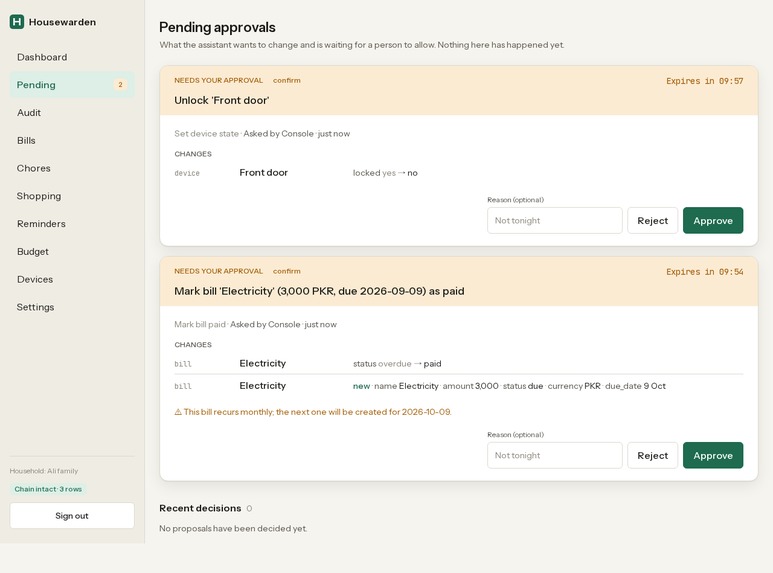Image resolution: width=773 pixels, height=573 pixels.
Task: Open the Dashboard page
Action: [x=72, y=57]
